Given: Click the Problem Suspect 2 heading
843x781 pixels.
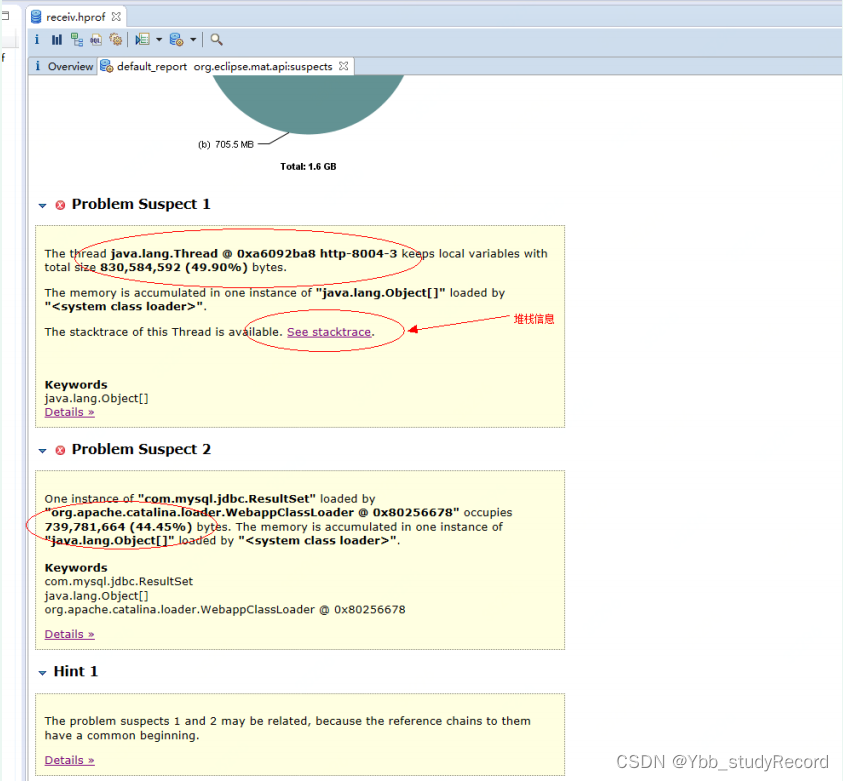Looking at the screenshot, I should pos(141,449).
